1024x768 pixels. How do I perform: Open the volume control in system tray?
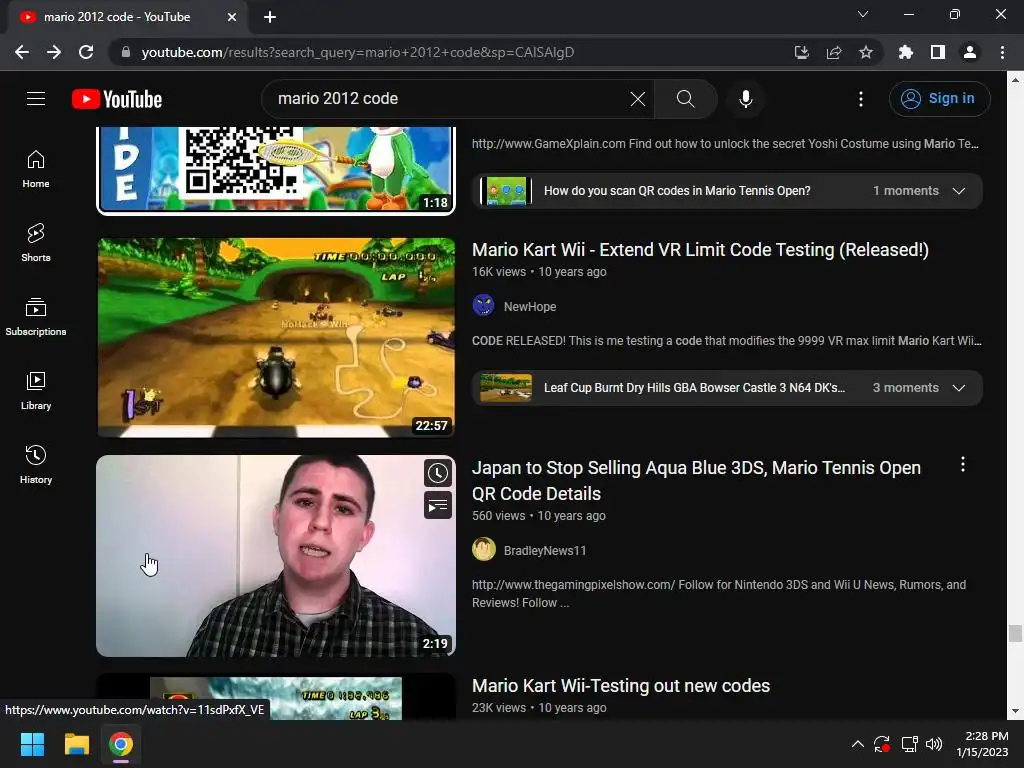click(x=934, y=744)
